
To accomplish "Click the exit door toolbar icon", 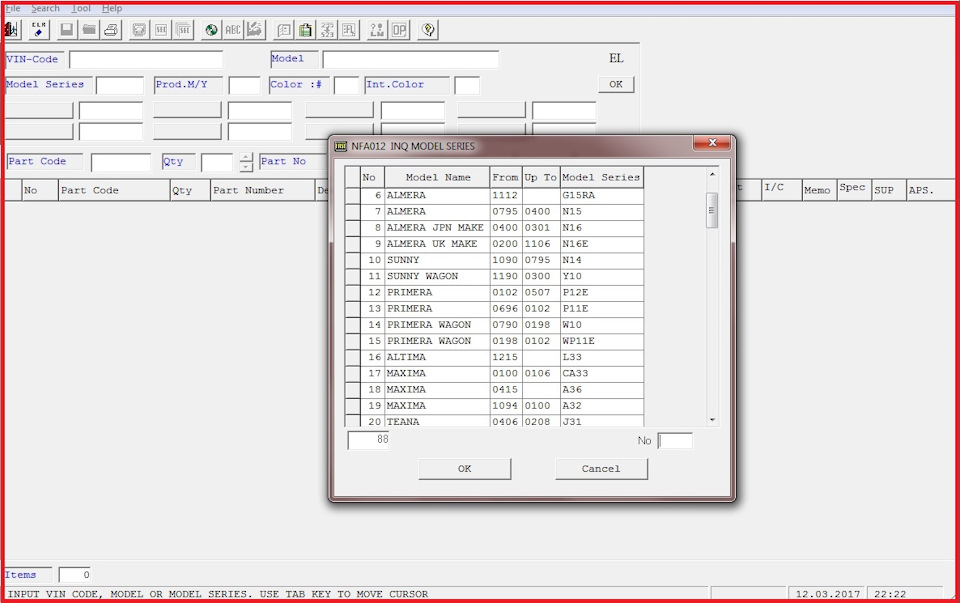I will (12, 29).
